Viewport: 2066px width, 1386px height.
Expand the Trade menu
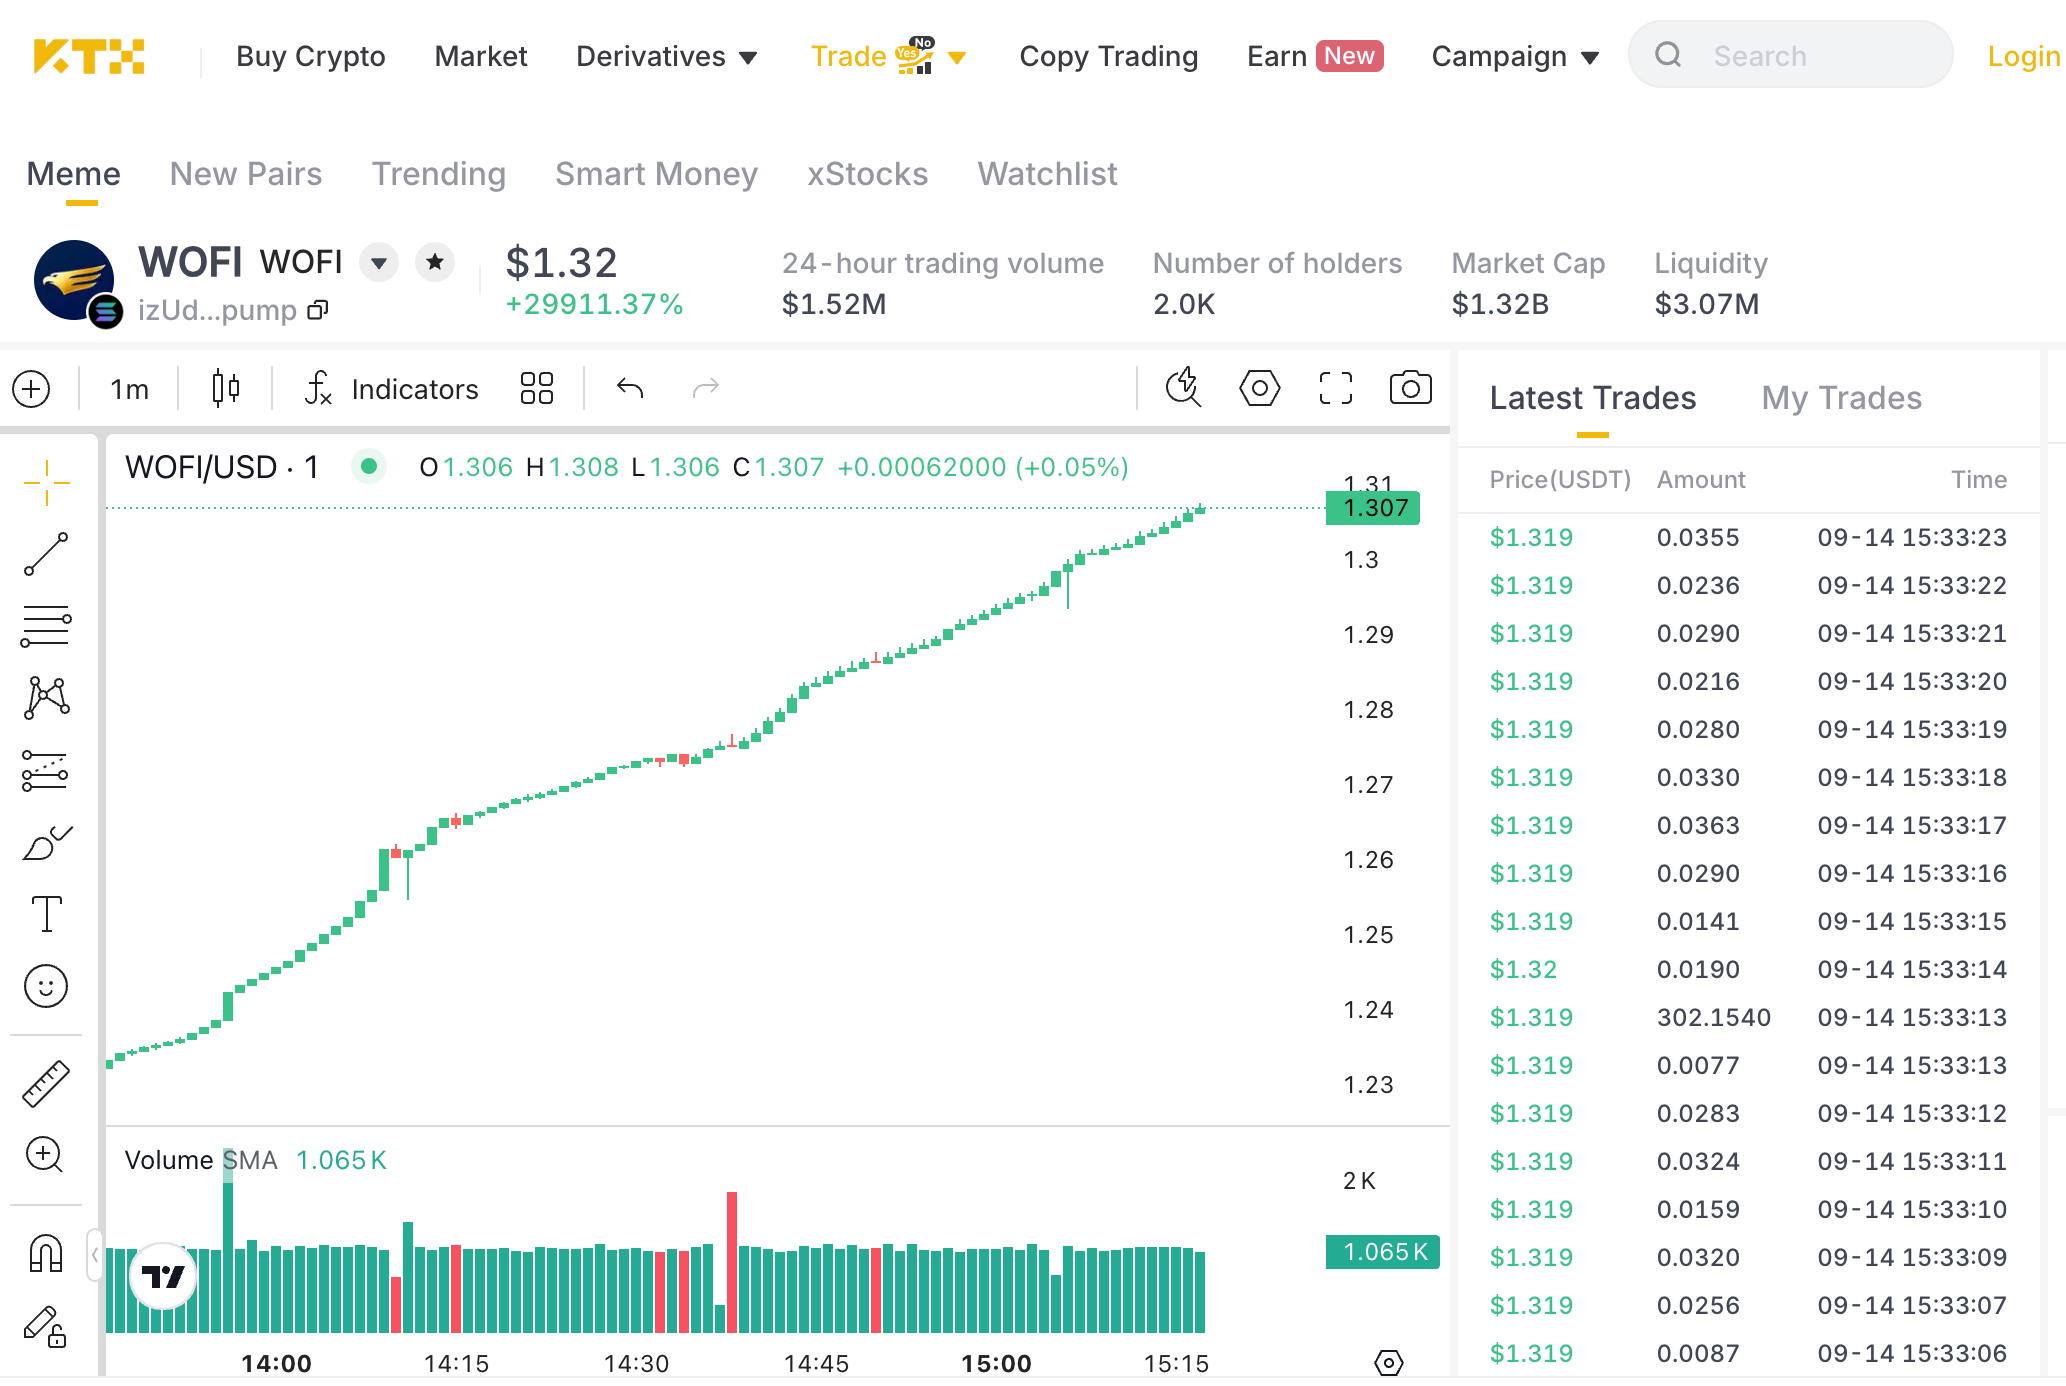point(888,56)
